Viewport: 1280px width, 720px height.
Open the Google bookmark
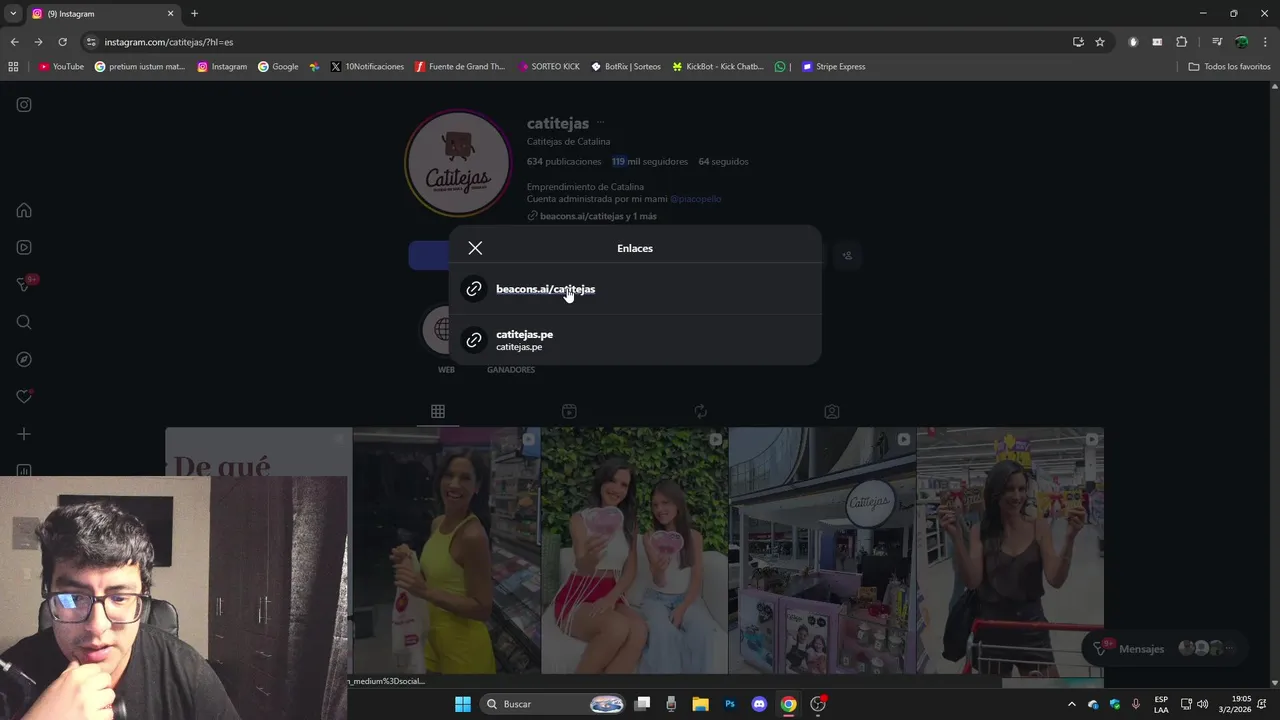pyautogui.click(x=278, y=67)
